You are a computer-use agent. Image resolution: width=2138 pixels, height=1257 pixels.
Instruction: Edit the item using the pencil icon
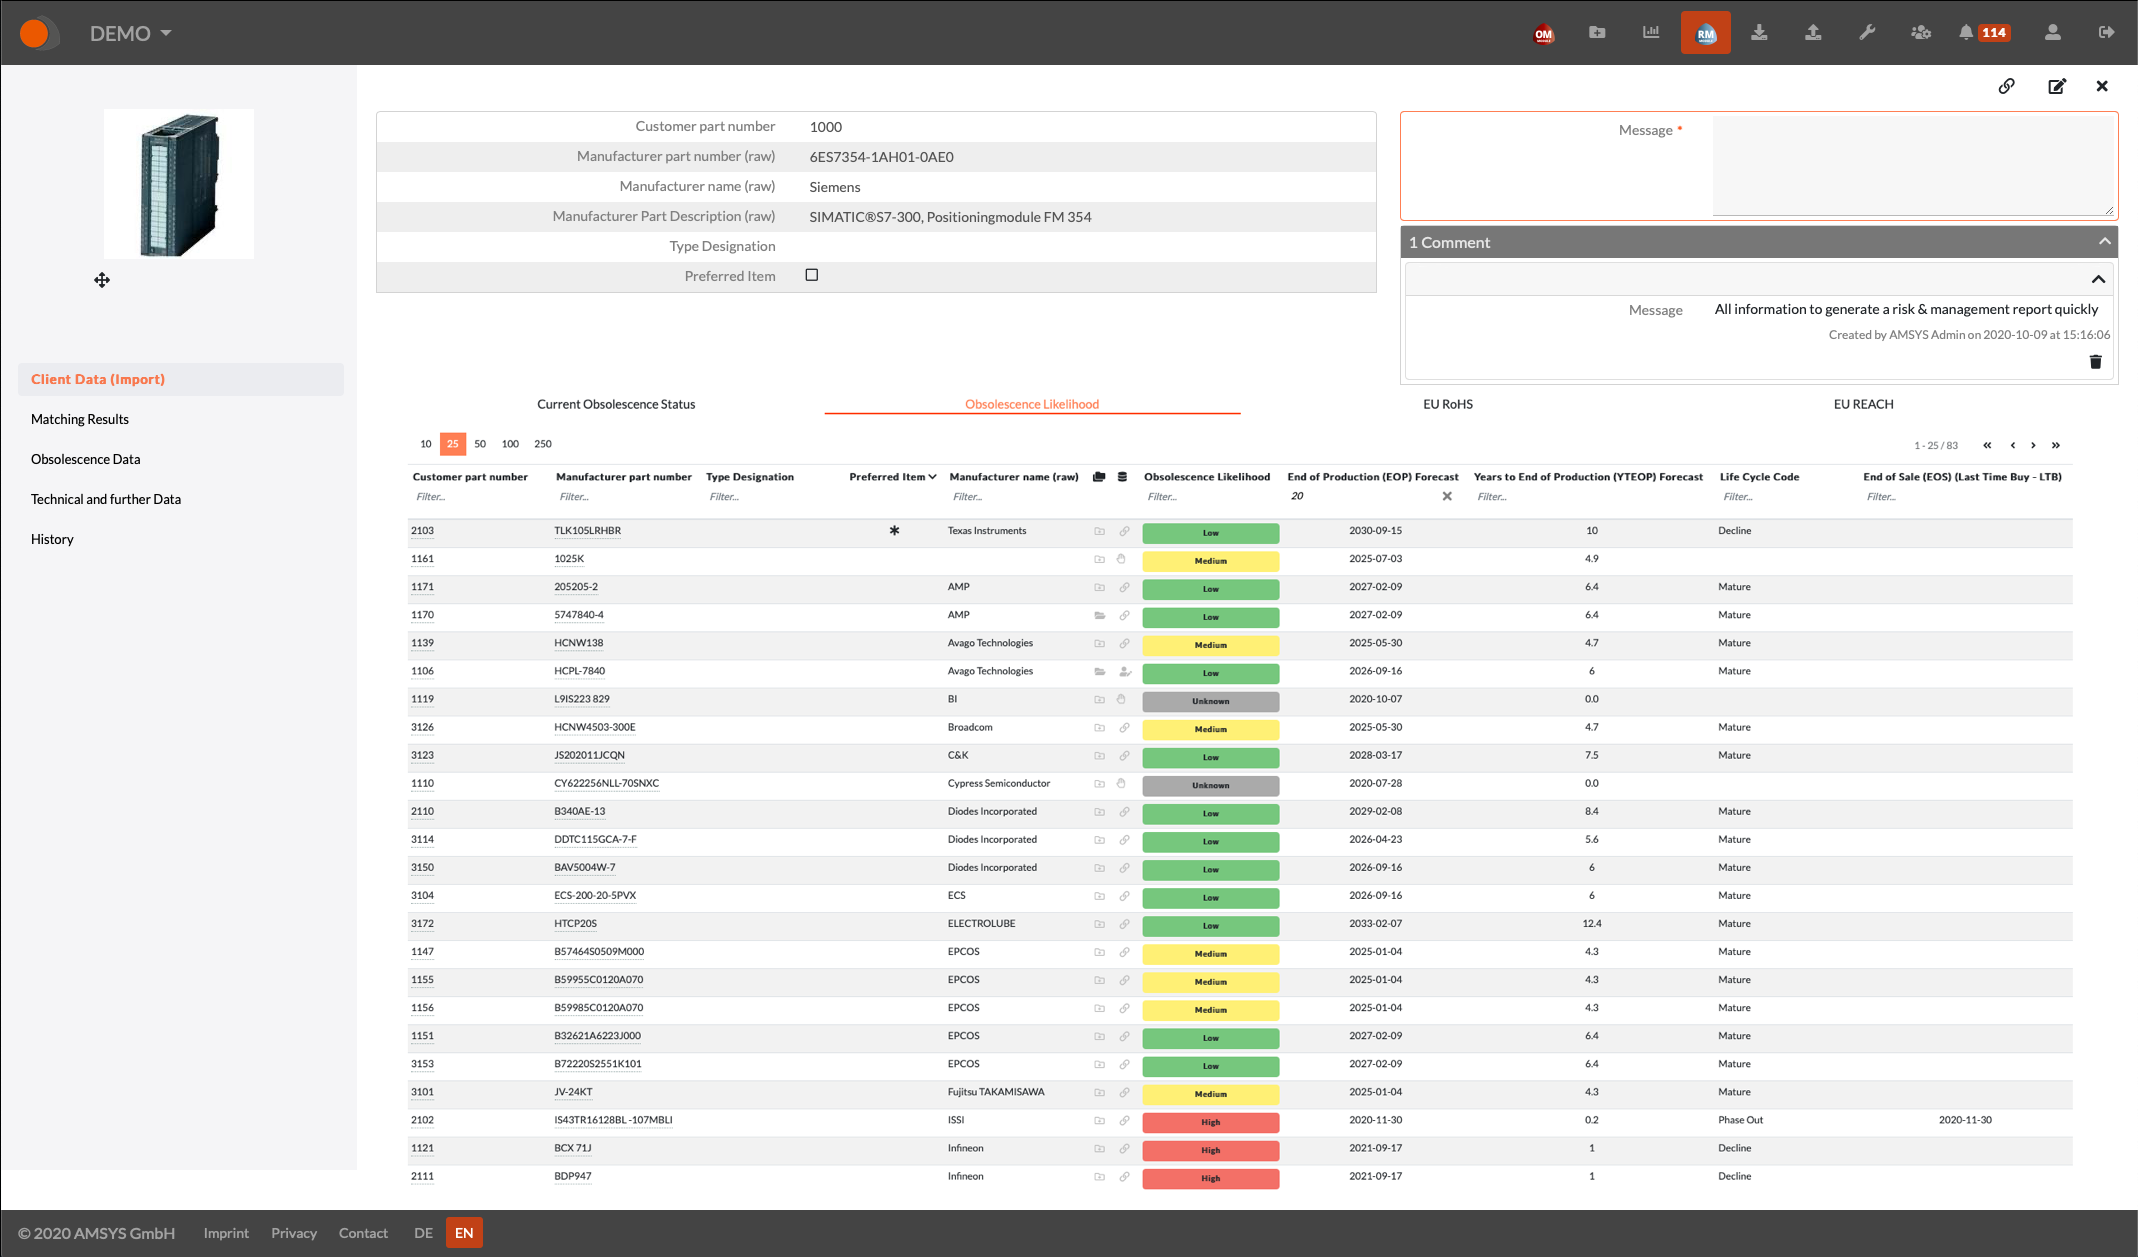(2056, 86)
